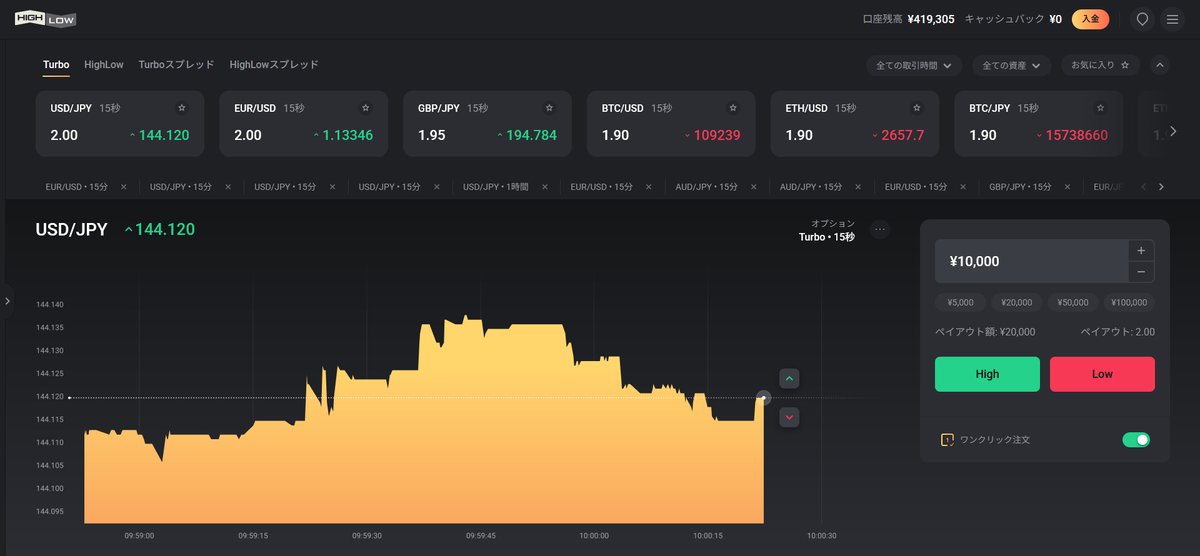Set amount to ¥5,000 preset

960,302
